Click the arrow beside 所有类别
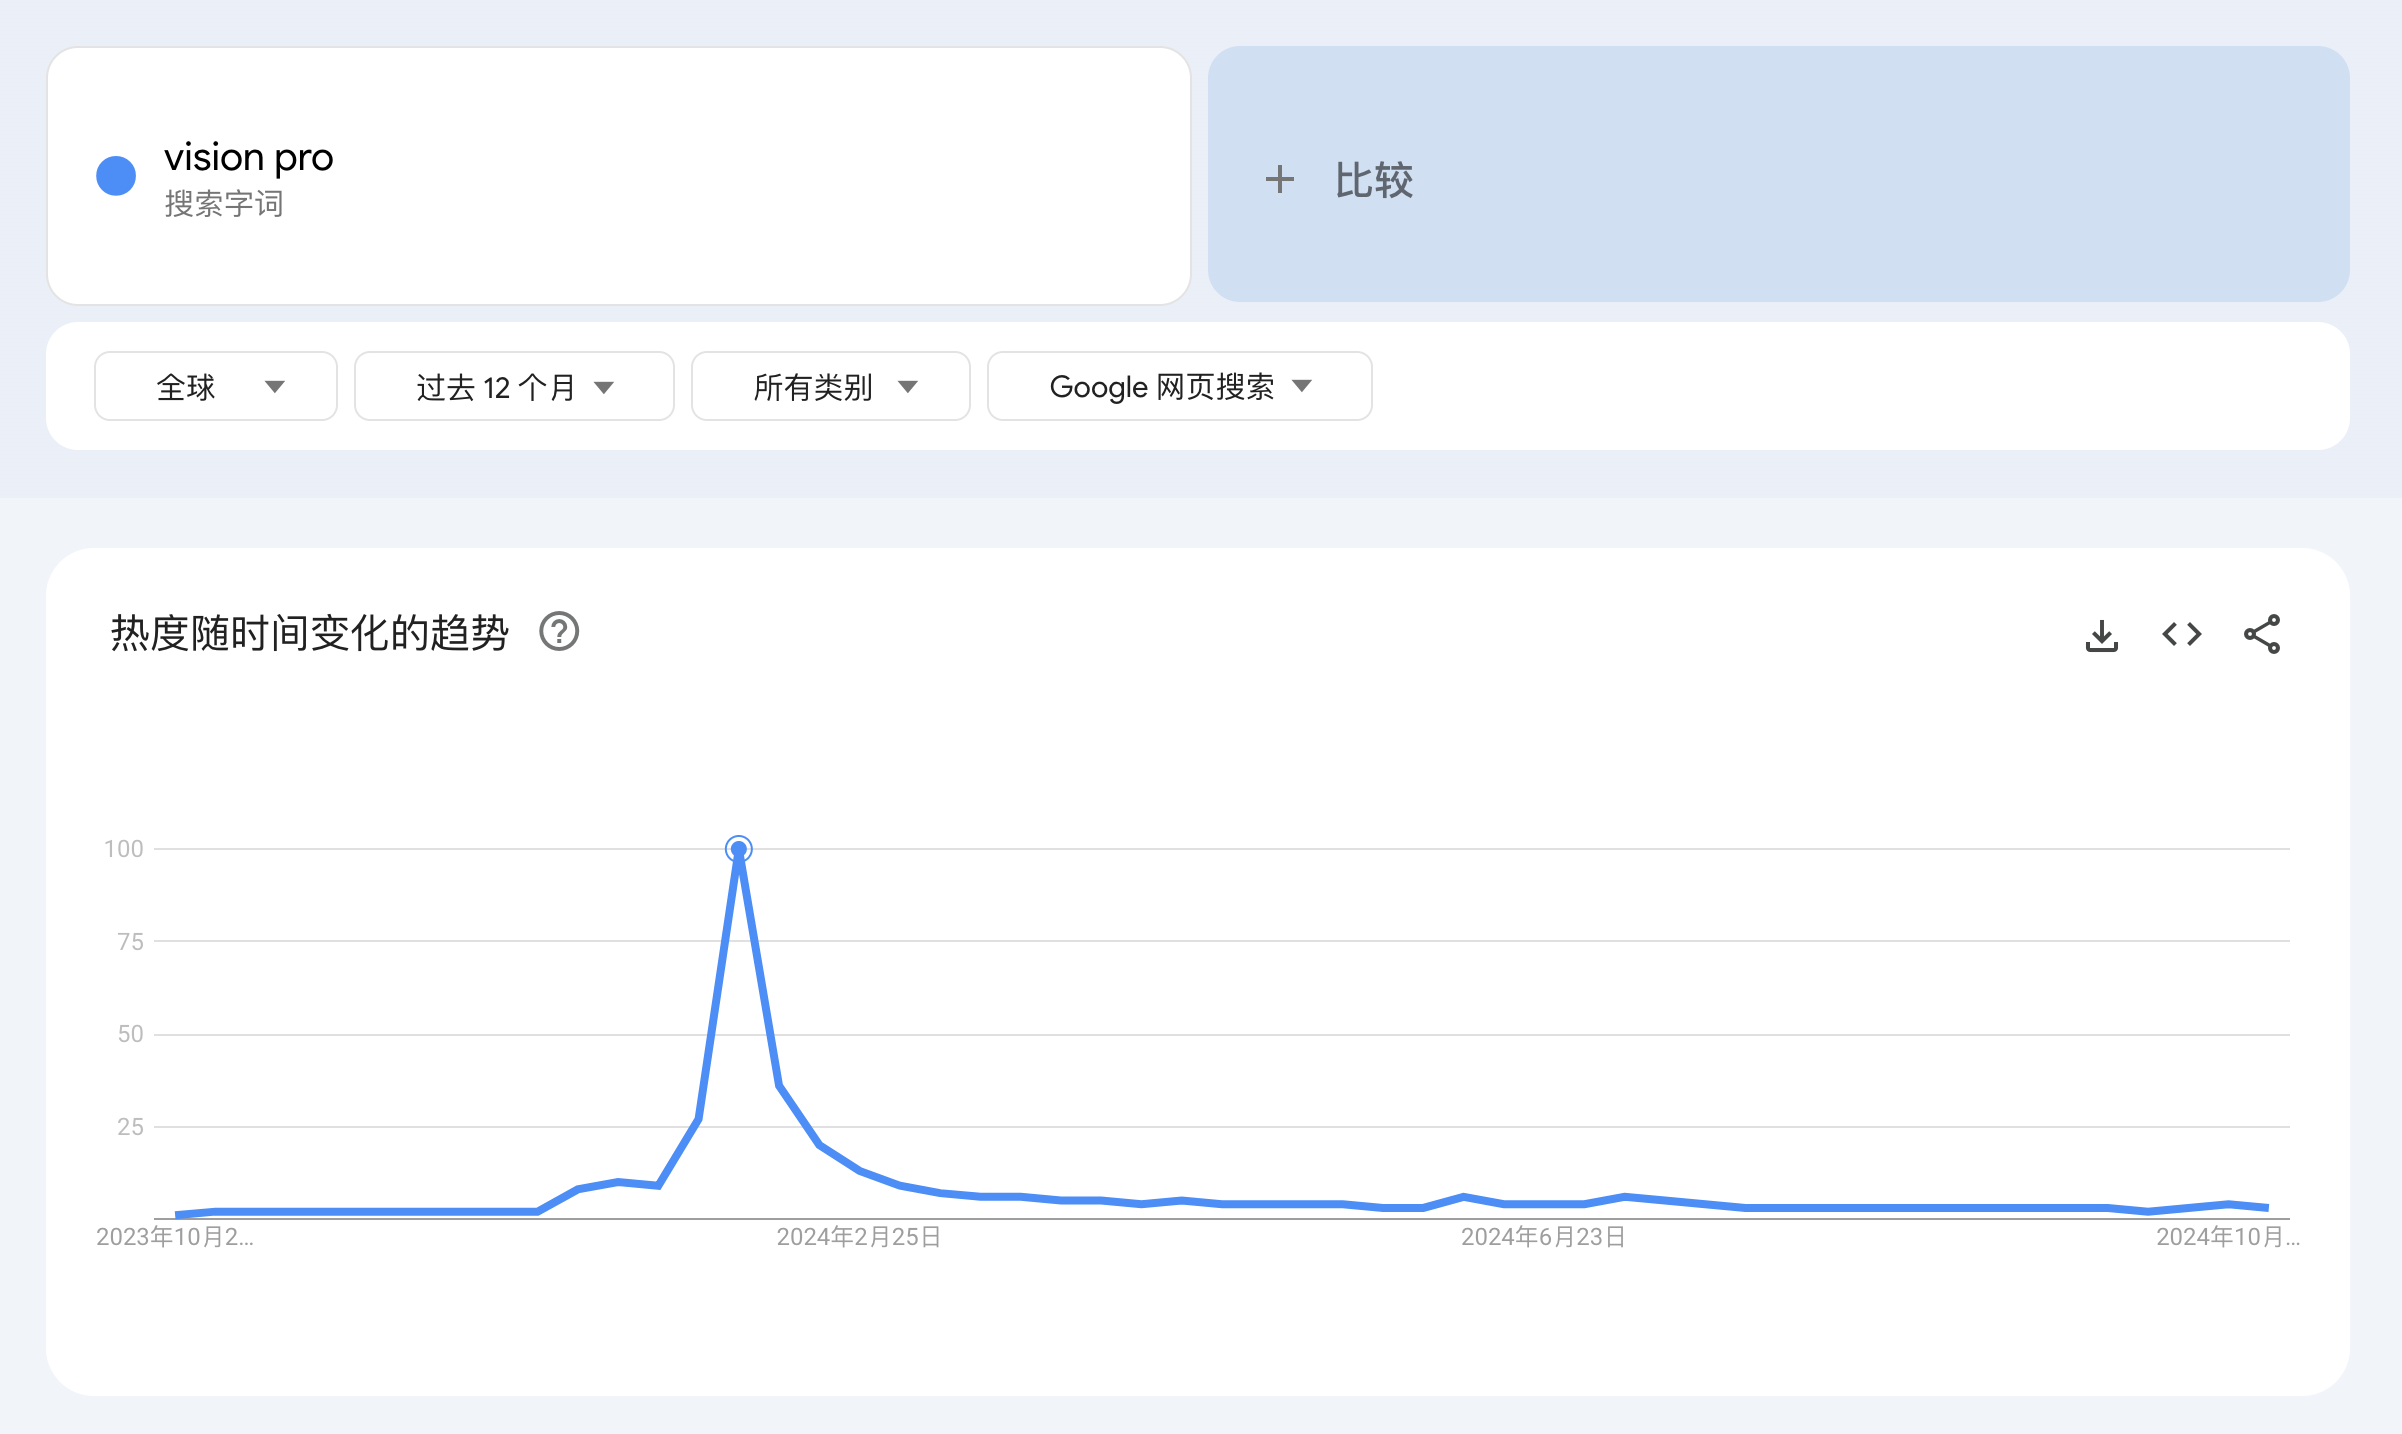 coord(907,387)
